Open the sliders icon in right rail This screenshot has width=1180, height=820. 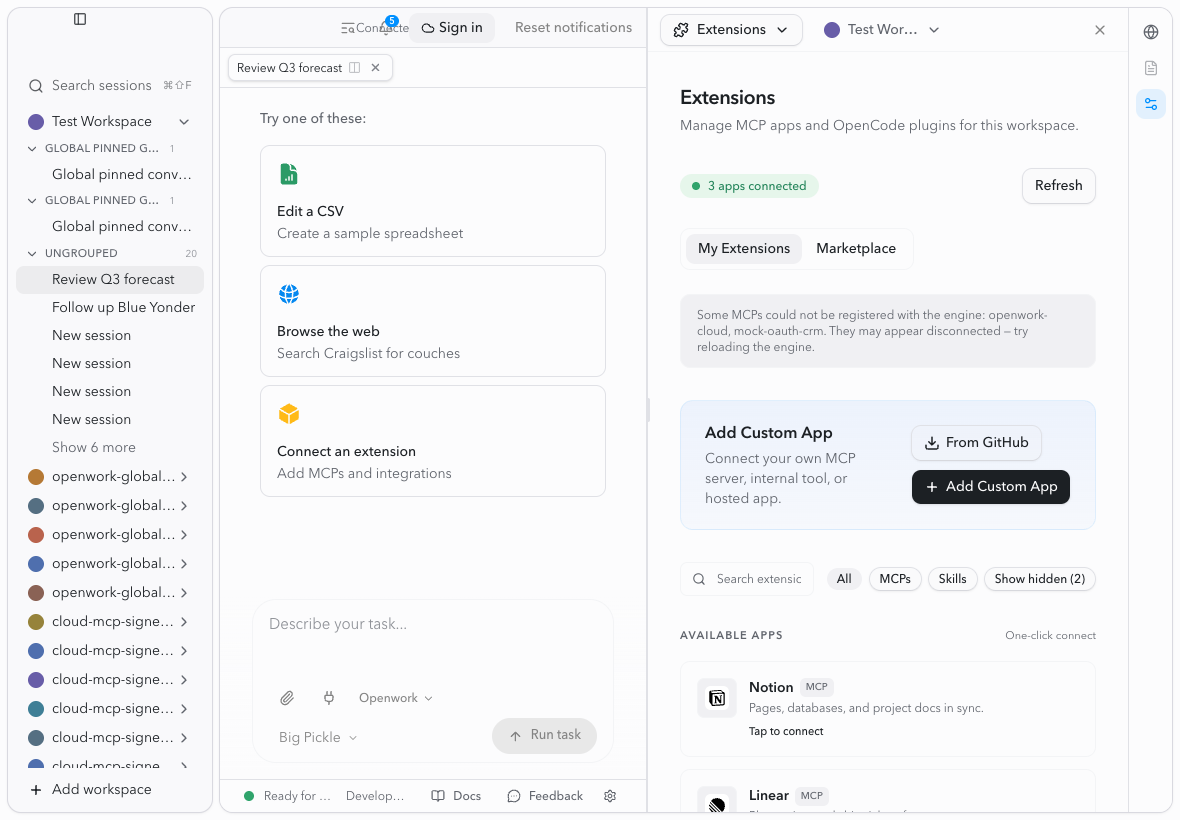(1151, 104)
